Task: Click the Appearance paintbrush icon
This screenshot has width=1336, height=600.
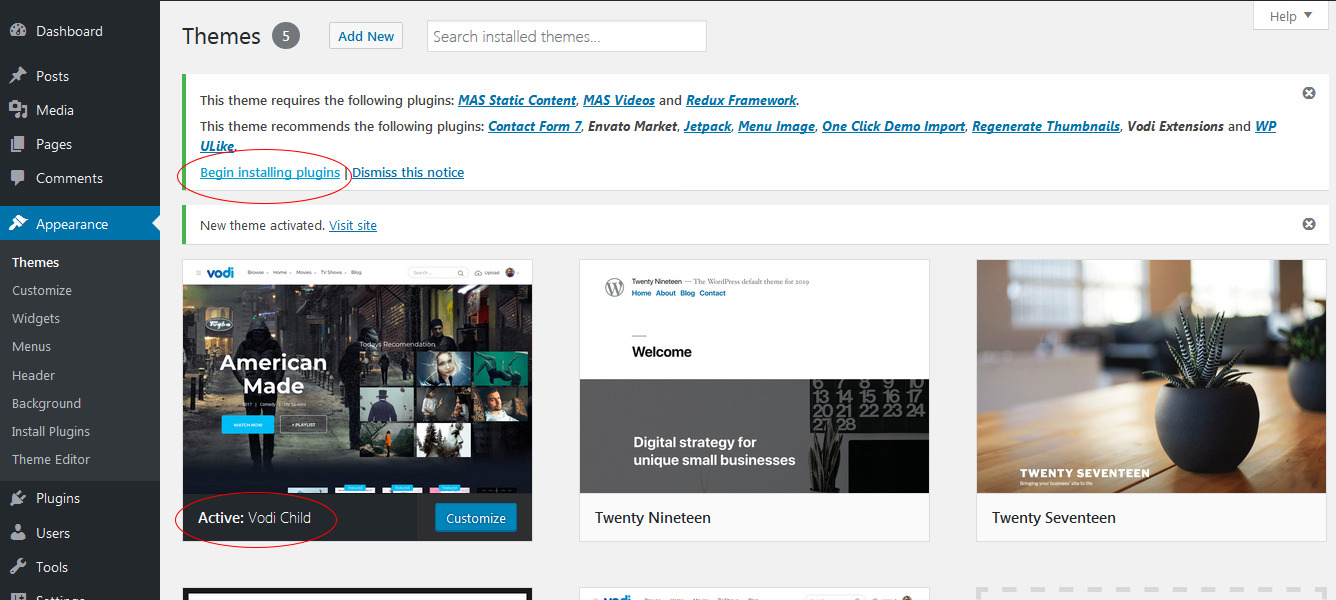Action: pos(18,224)
